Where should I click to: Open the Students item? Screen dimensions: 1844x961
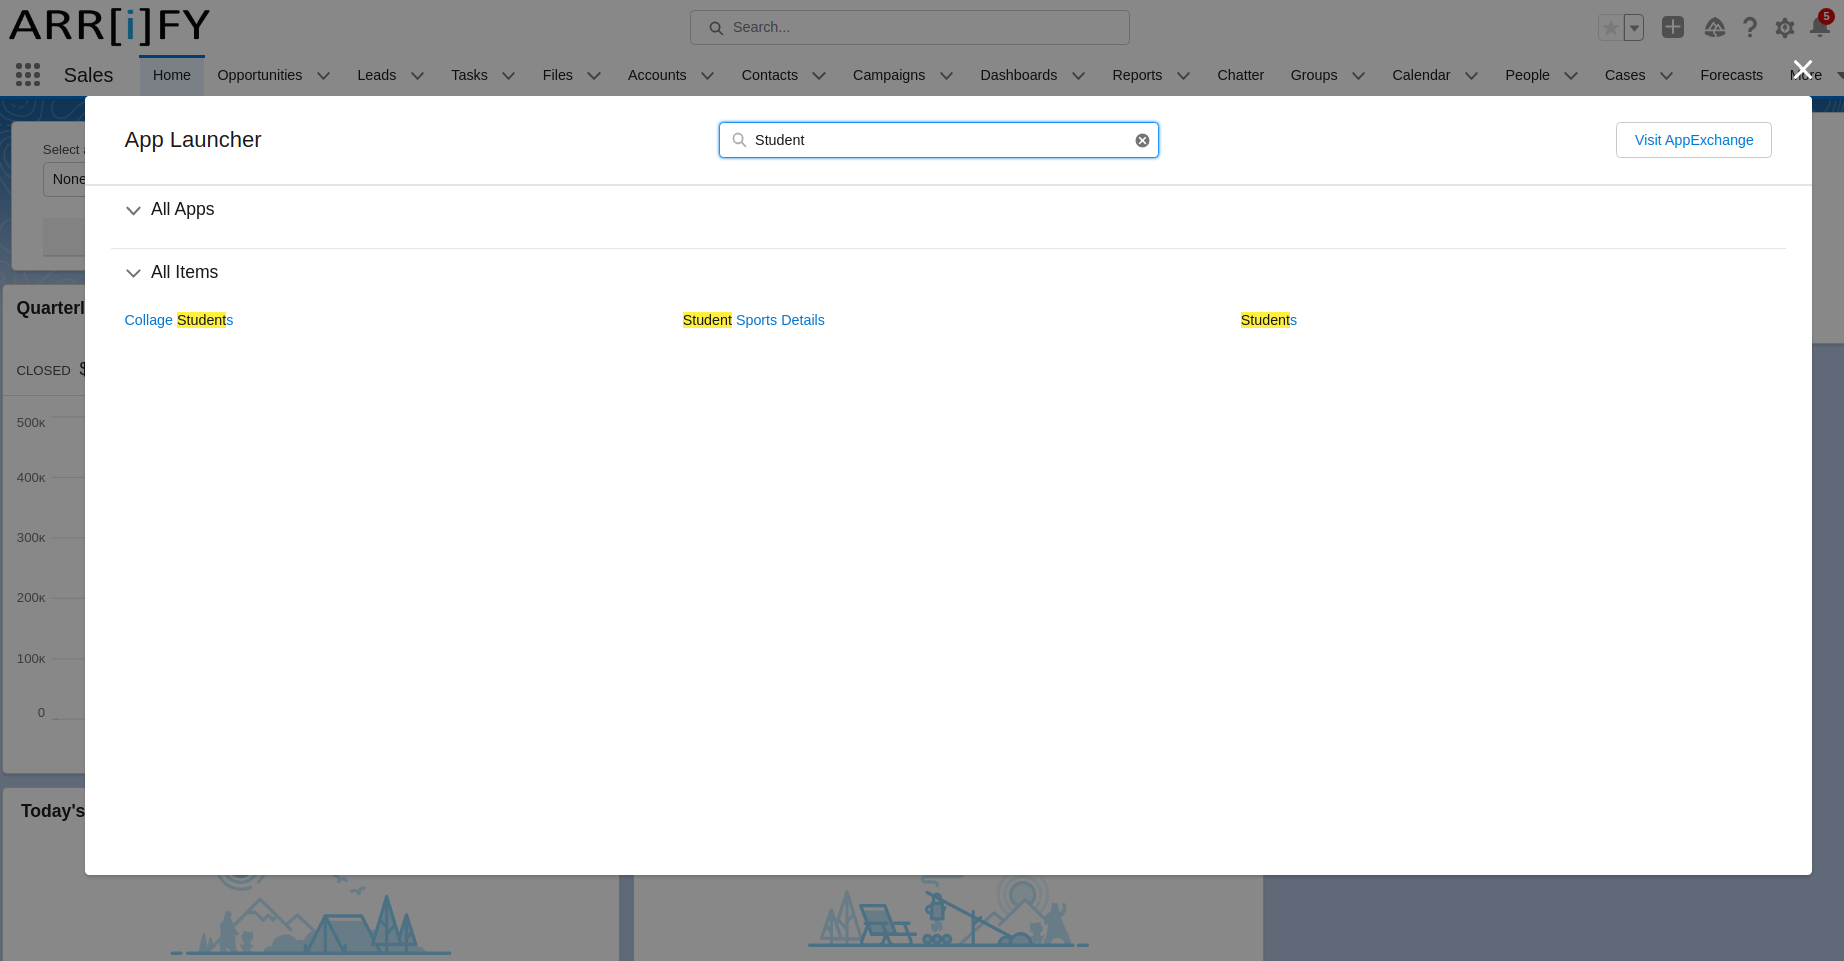(1268, 320)
